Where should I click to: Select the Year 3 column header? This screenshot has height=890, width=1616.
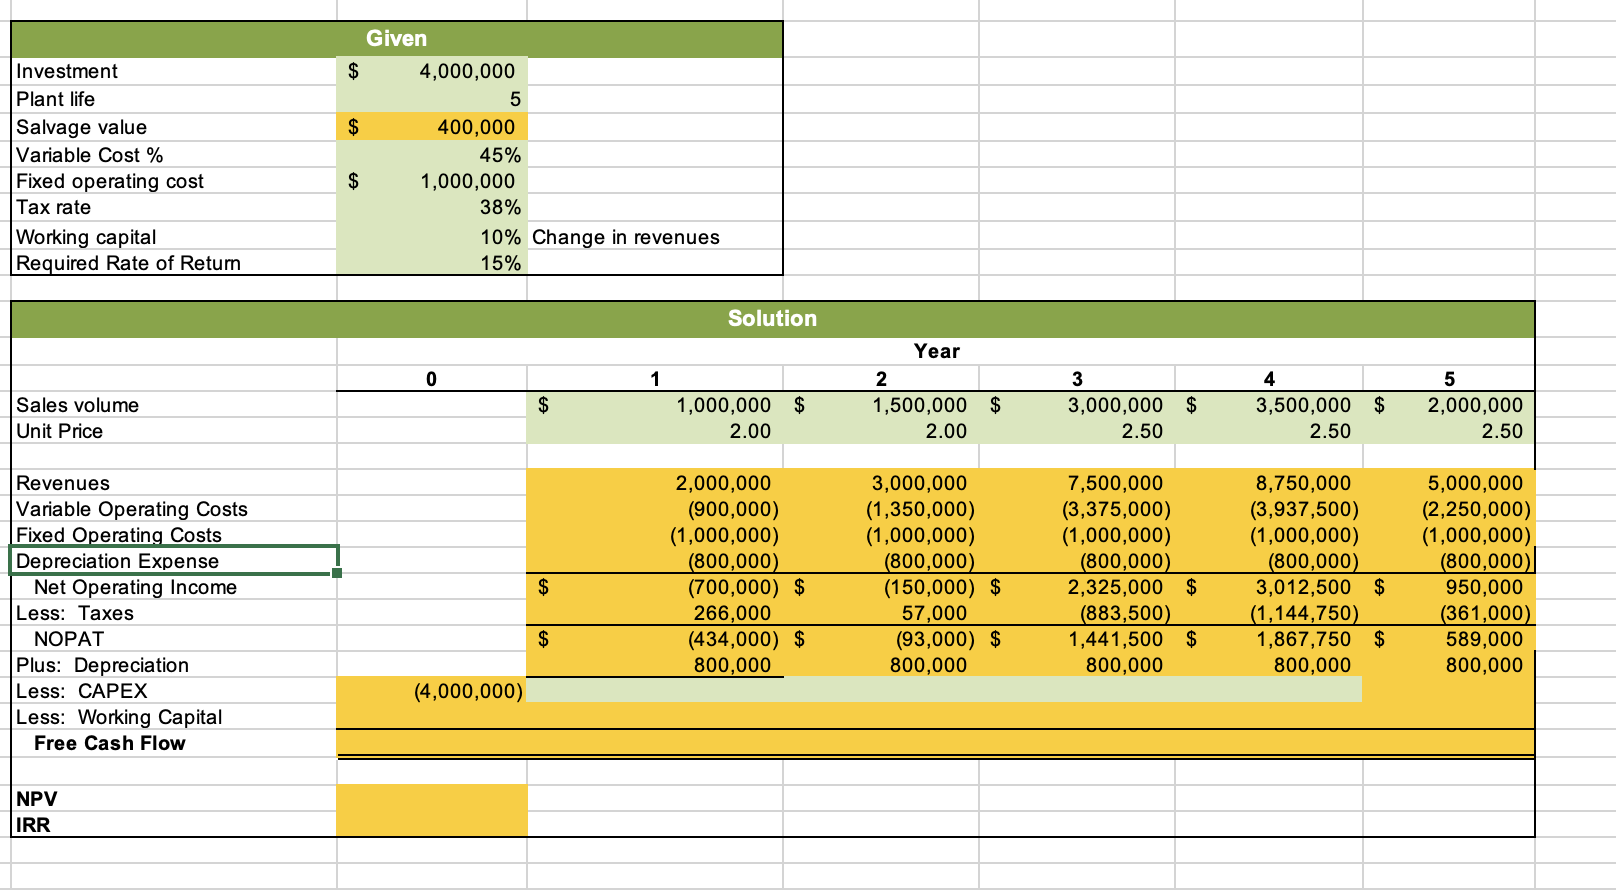(1077, 379)
